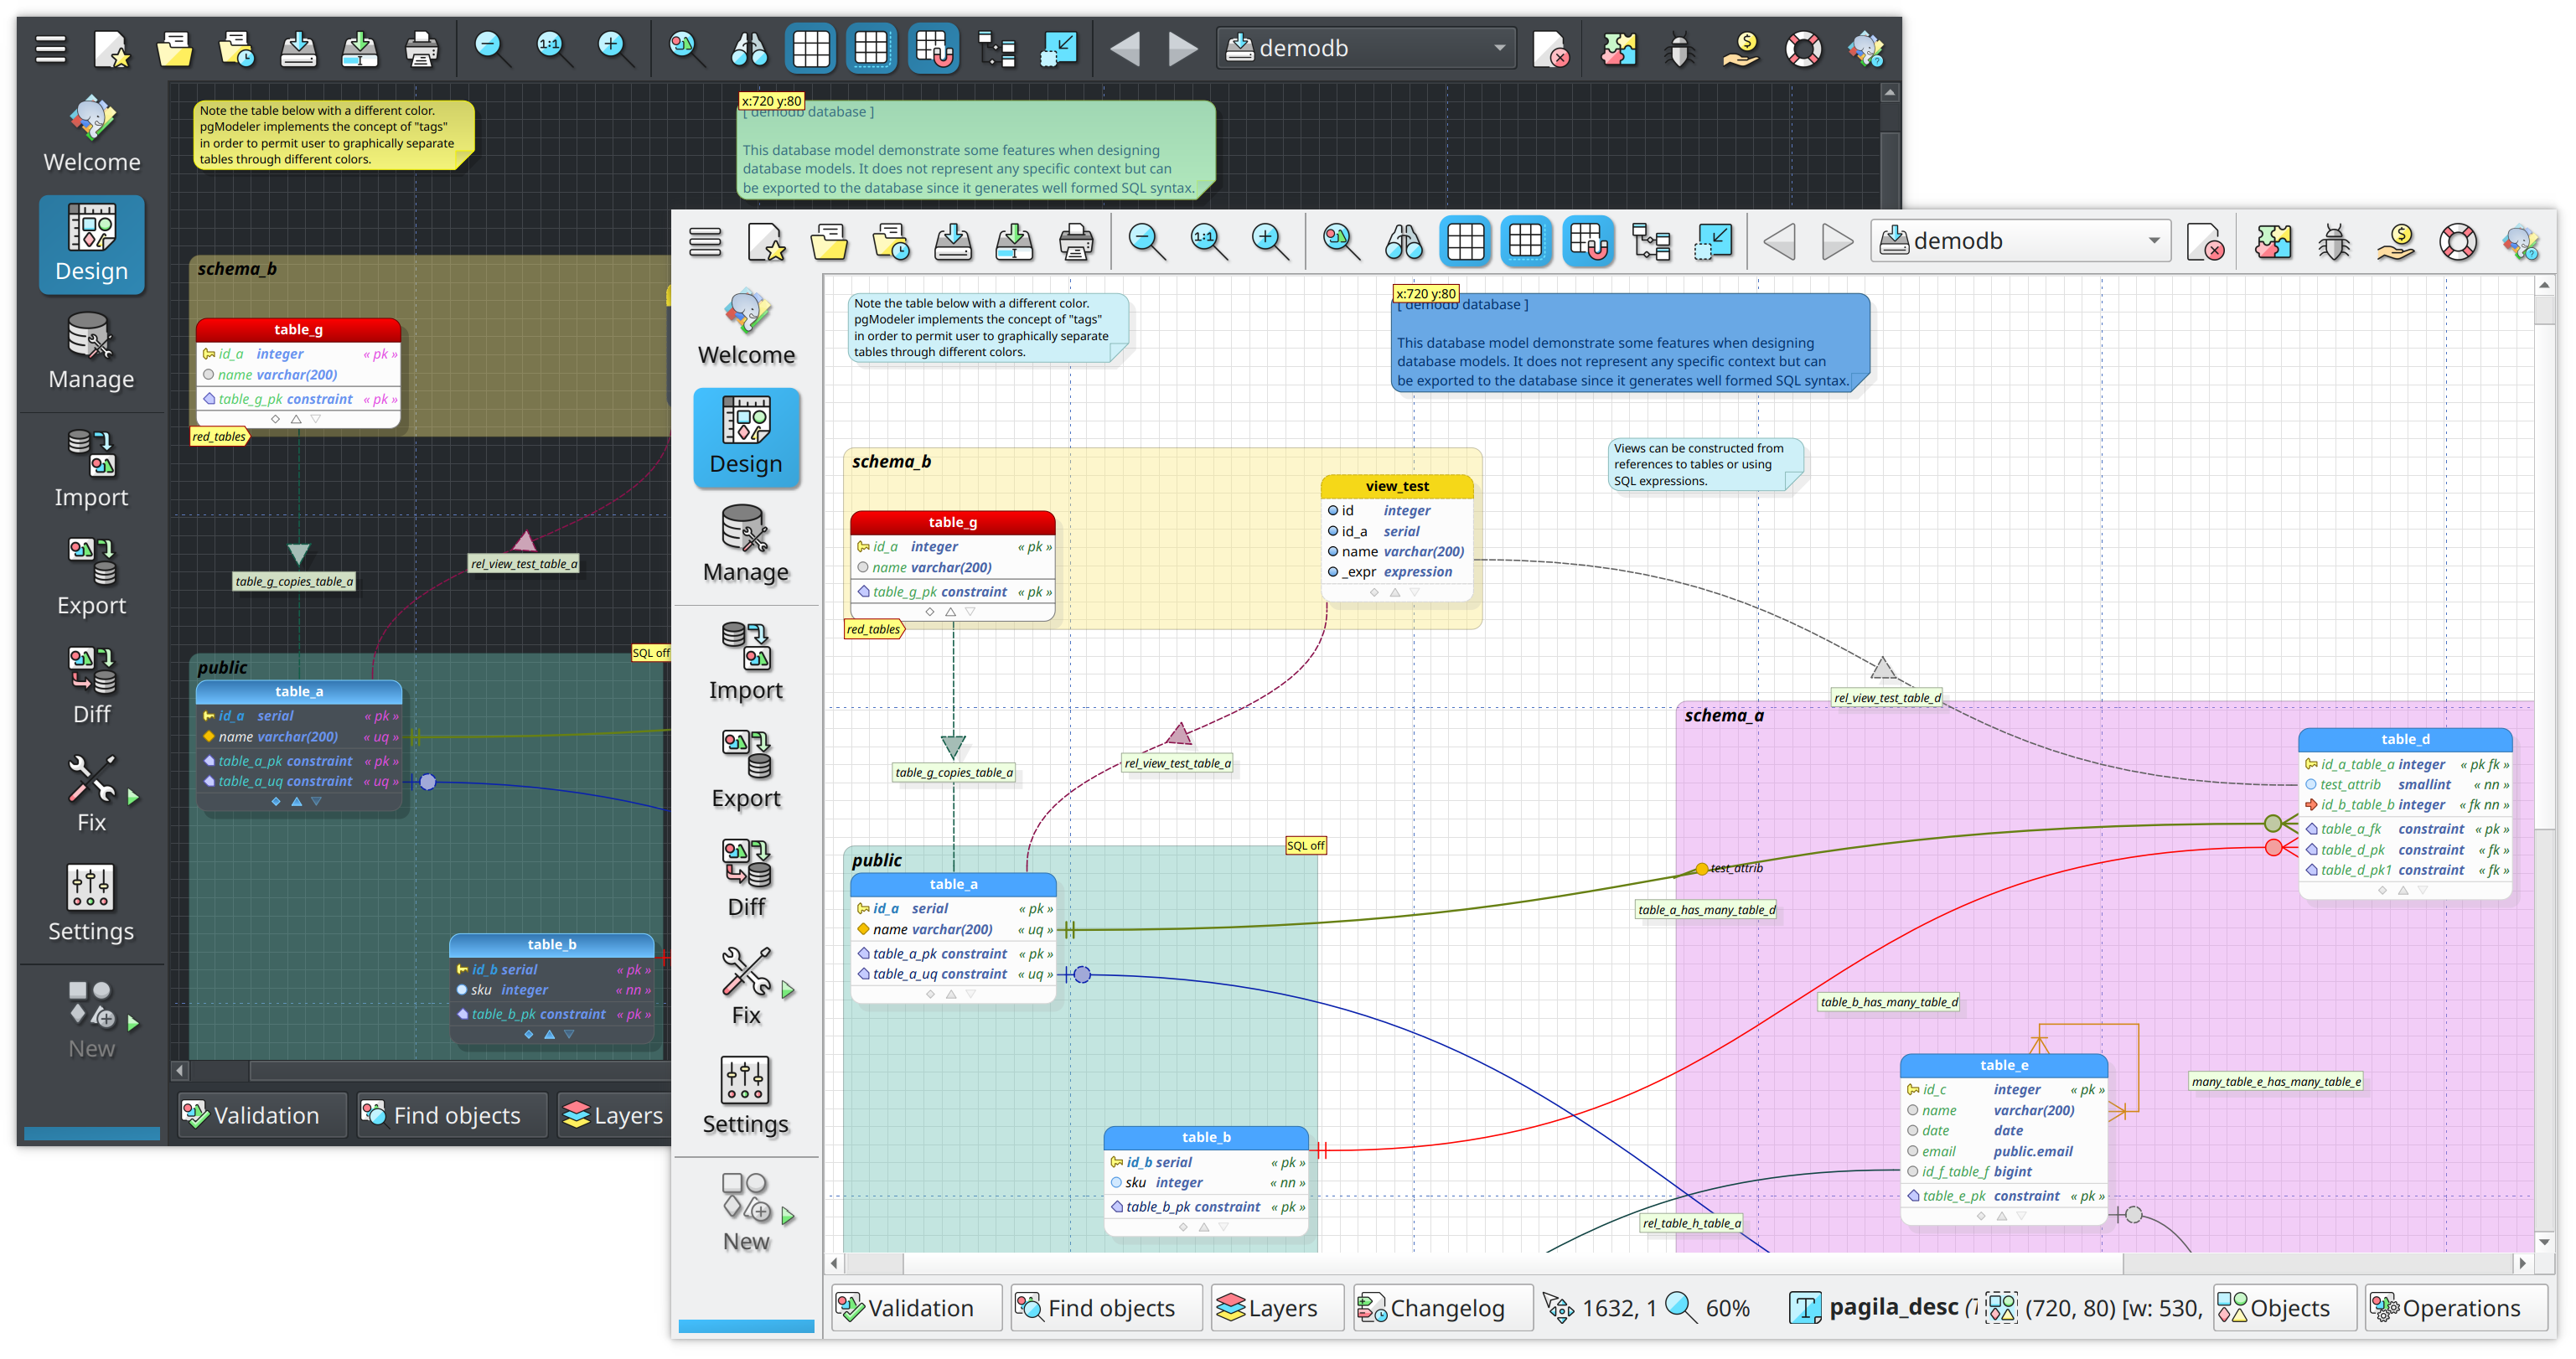Toggle Changelog panel in light window
This screenshot has width=2576, height=1359.
tap(1442, 1308)
